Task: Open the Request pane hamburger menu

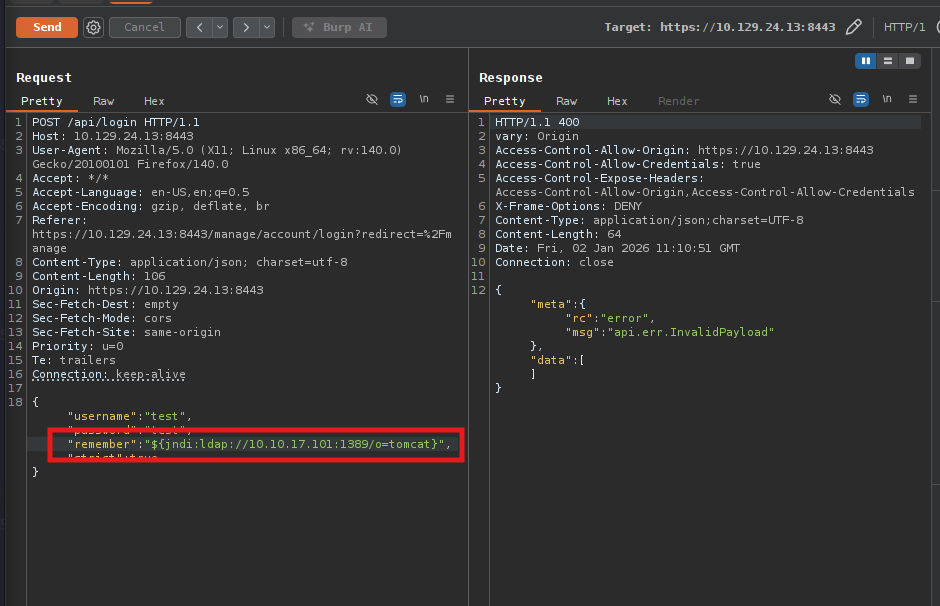Action: click(x=450, y=99)
